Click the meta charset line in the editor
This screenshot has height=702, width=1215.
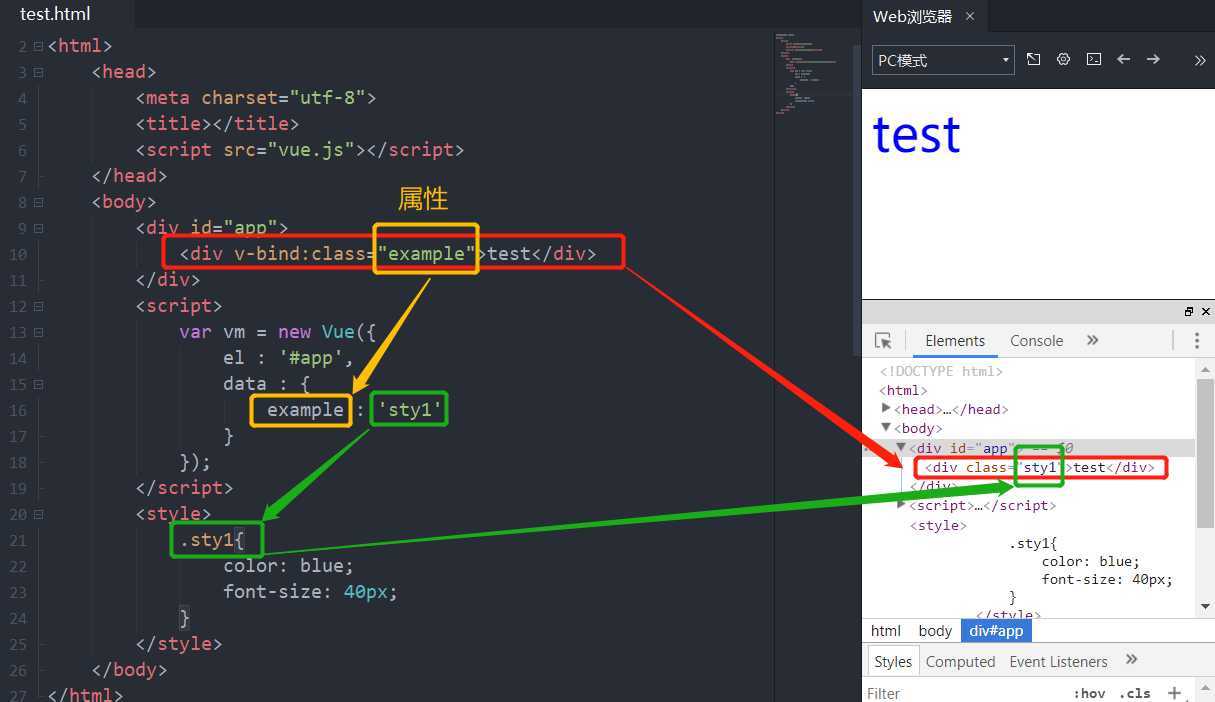256,98
